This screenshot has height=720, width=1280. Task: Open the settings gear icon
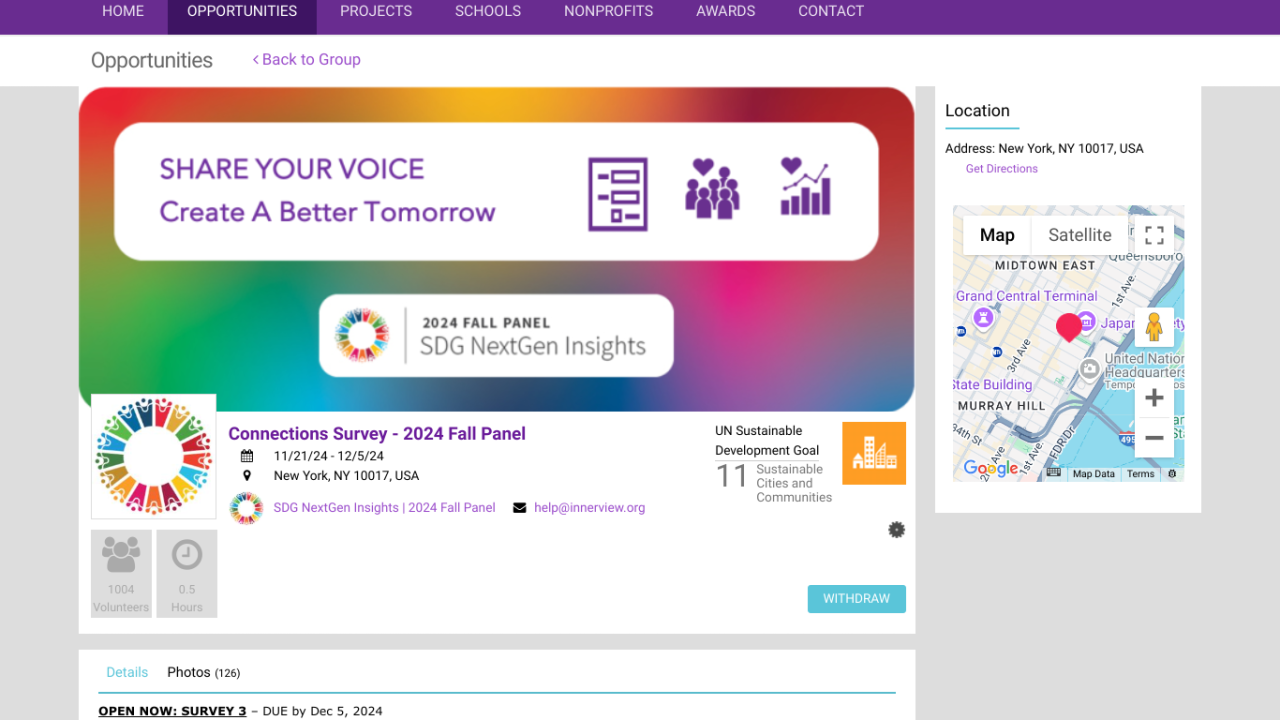pos(897,530)
